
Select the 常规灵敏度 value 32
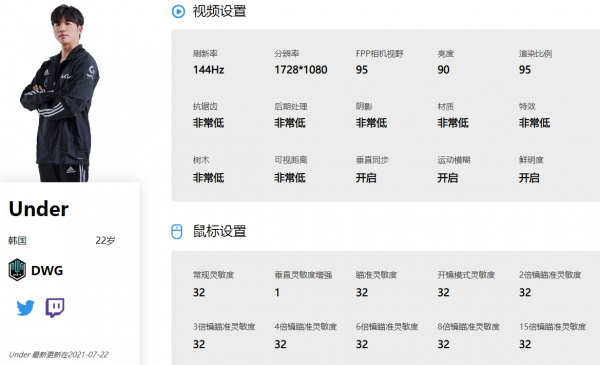199,292
